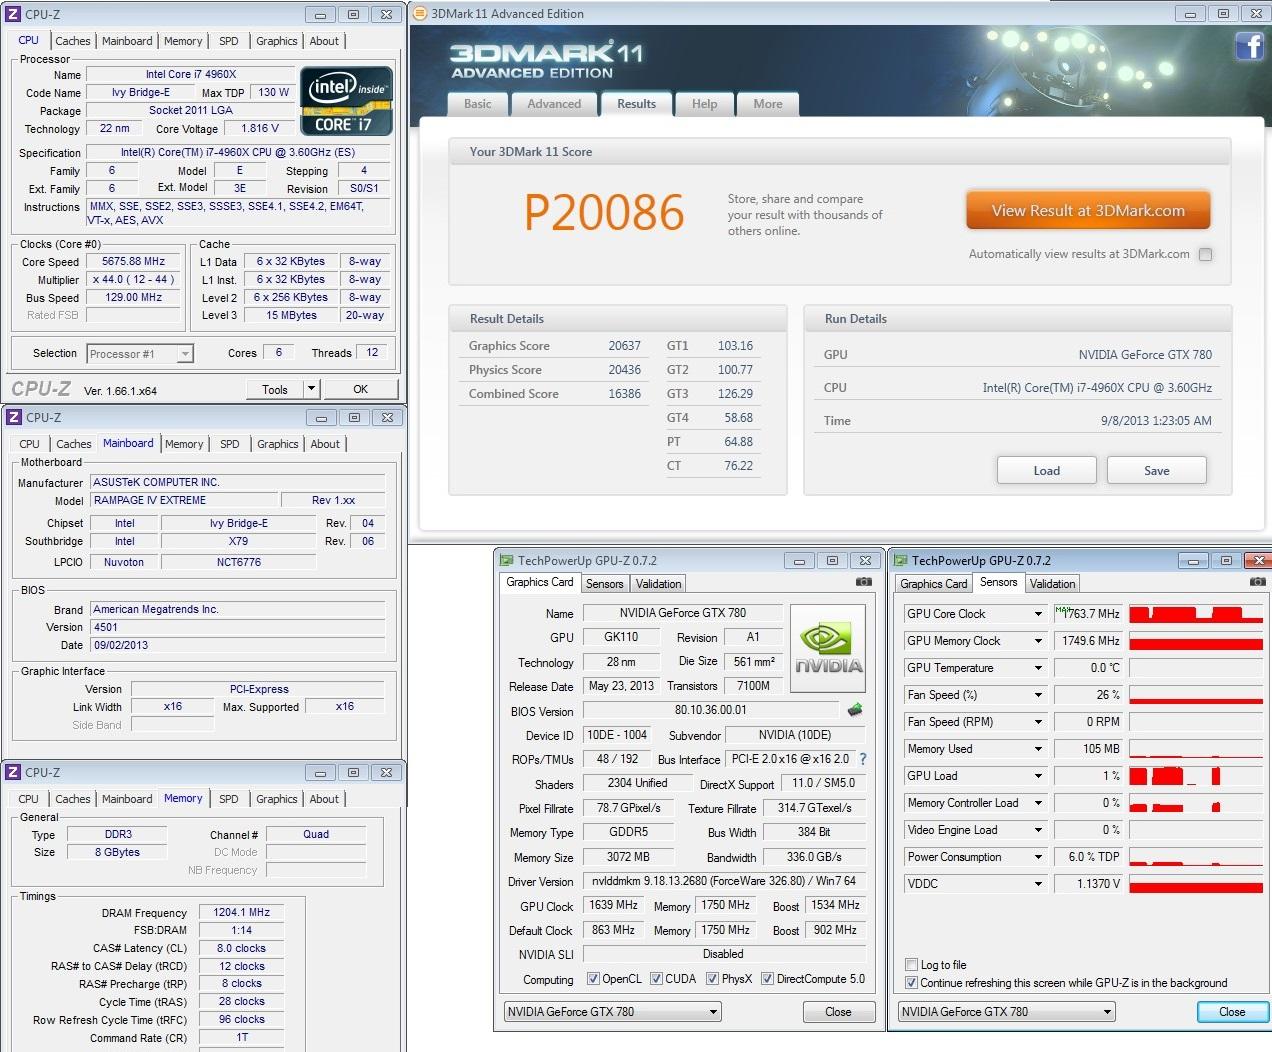Click the CPU-Z title icon of Mainboard window

click(x=14, y=417)
